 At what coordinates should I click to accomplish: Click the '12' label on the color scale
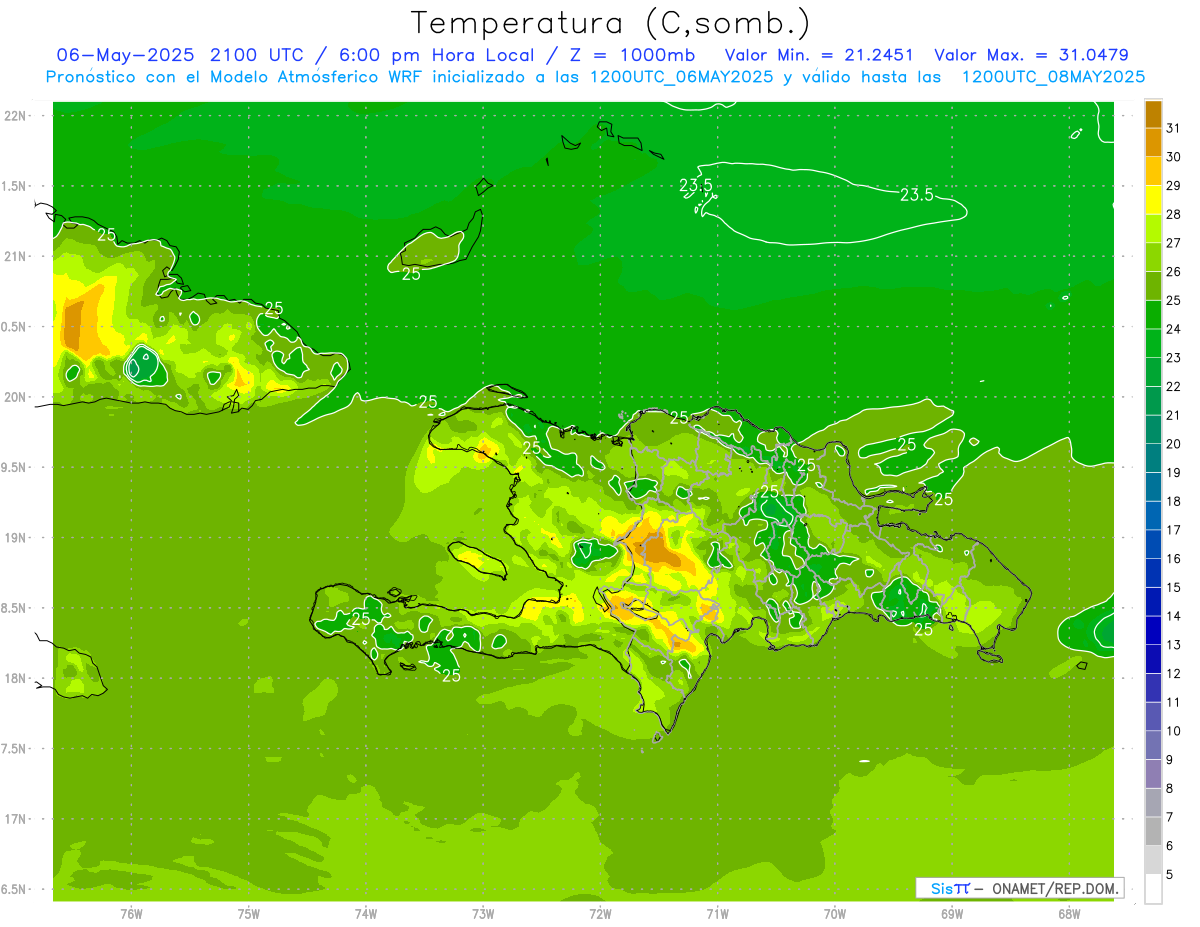point(1174,673)
